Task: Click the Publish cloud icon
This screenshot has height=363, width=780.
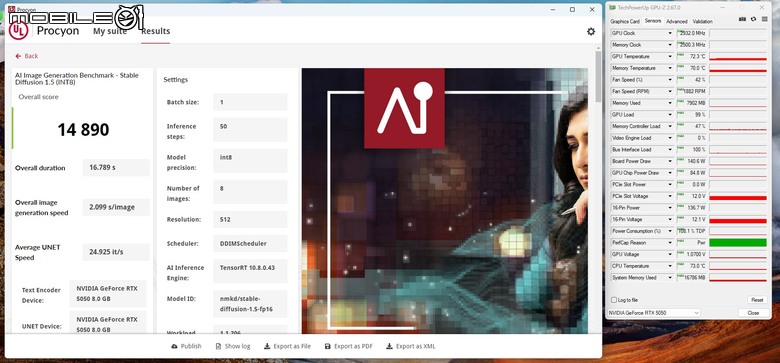Action: tap(174, 346)
